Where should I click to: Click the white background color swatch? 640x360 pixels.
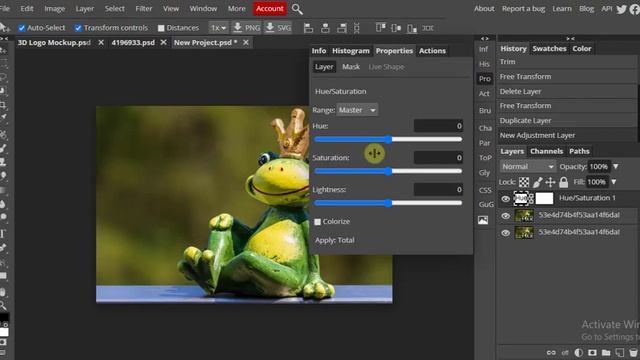[x=4, y=332]
